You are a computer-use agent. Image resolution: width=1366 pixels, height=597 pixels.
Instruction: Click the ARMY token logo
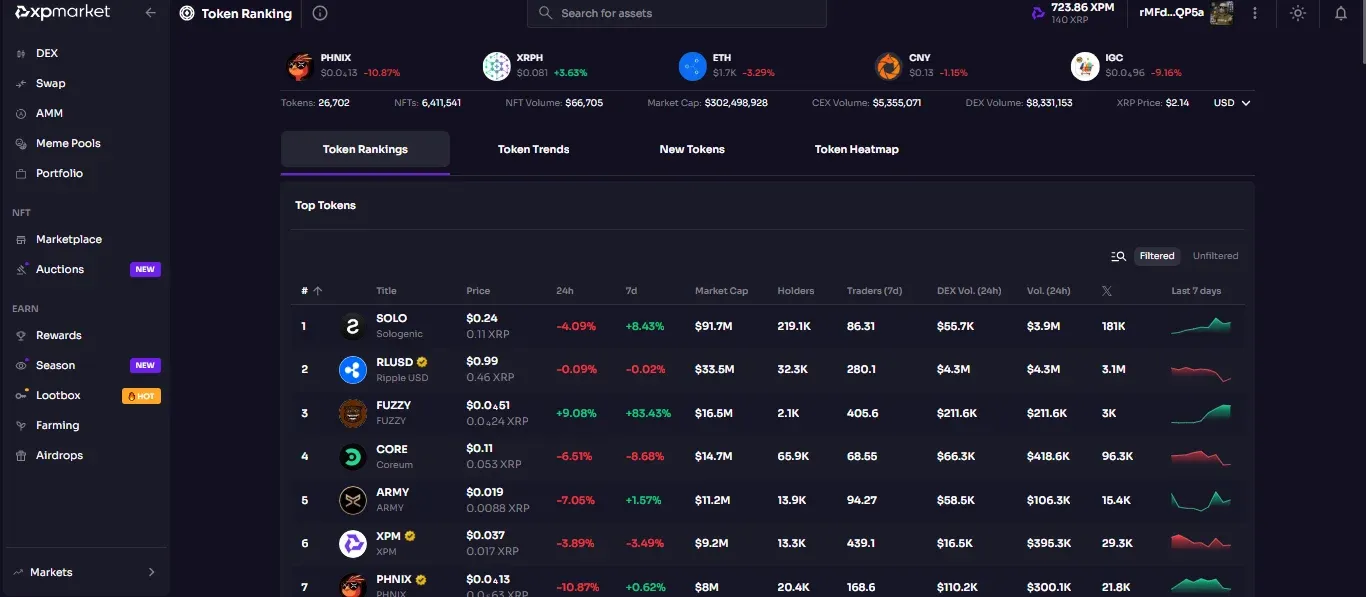(352, 500)
